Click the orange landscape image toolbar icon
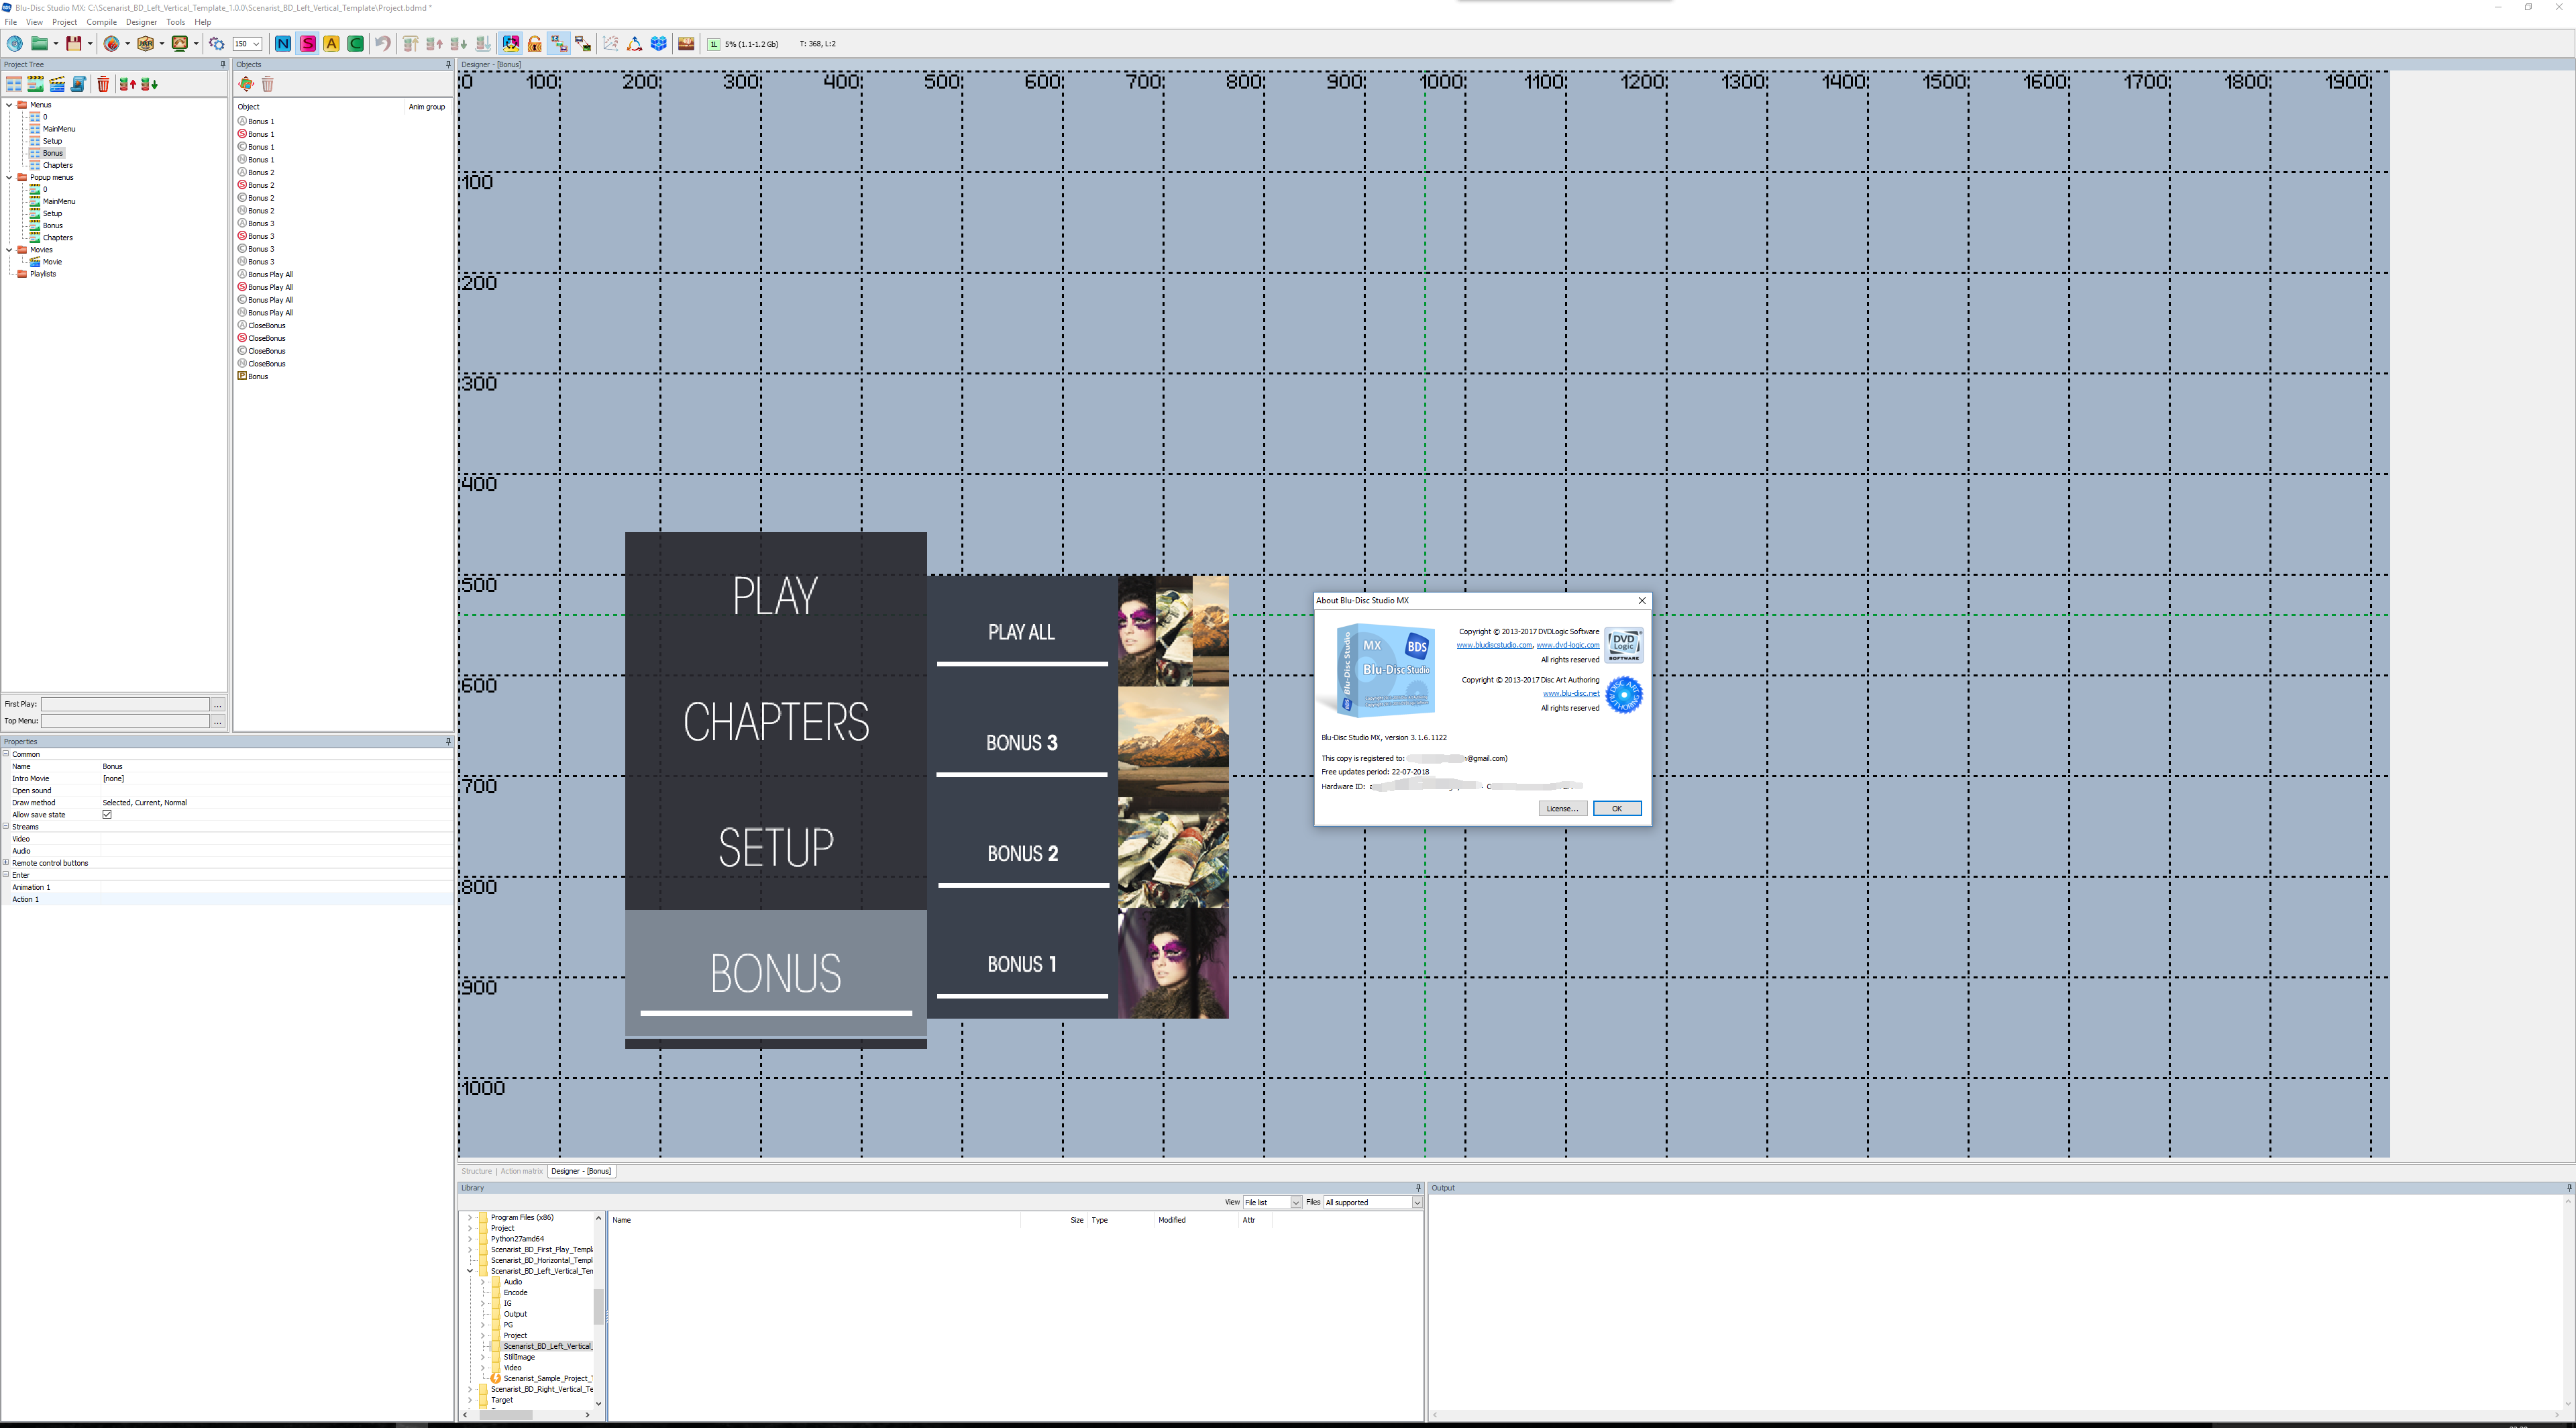The width and height of the screenshot is (2576, 1428). pyautogui.click(x=686, y=44)
